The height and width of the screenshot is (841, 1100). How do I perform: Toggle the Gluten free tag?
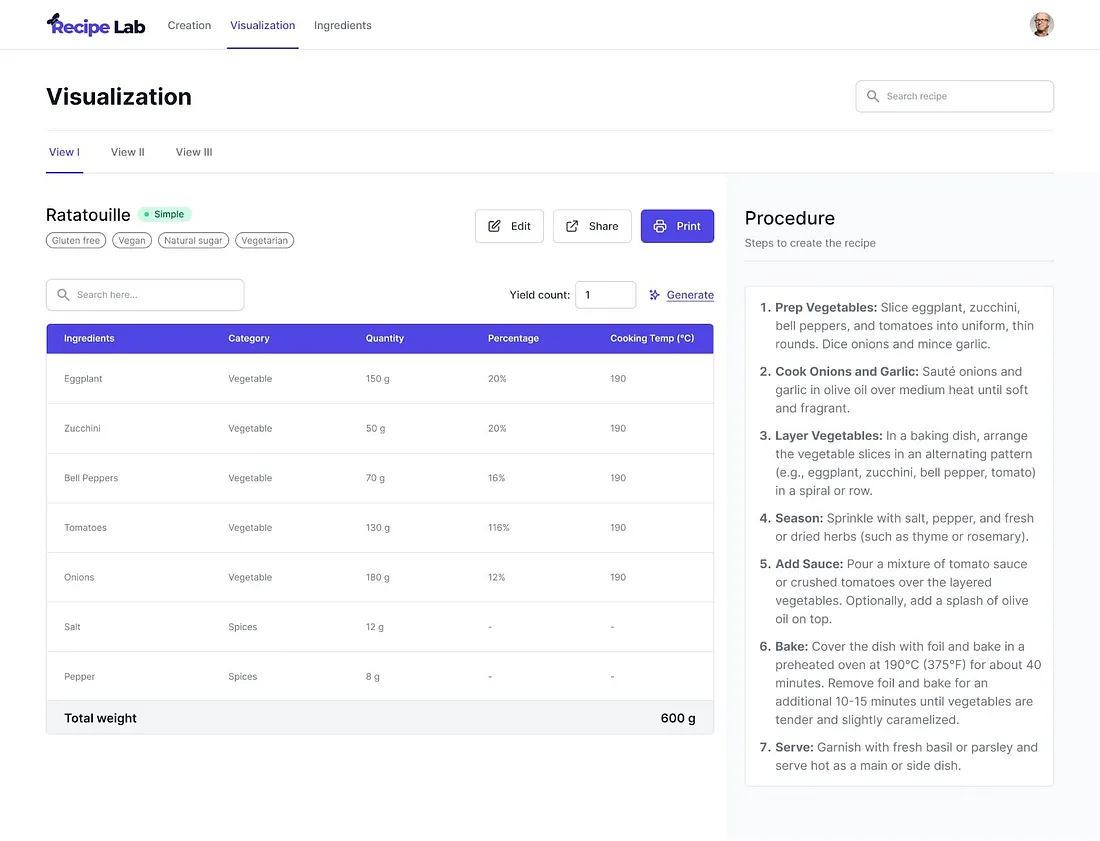pyautogui.click(x=75, y=240)
